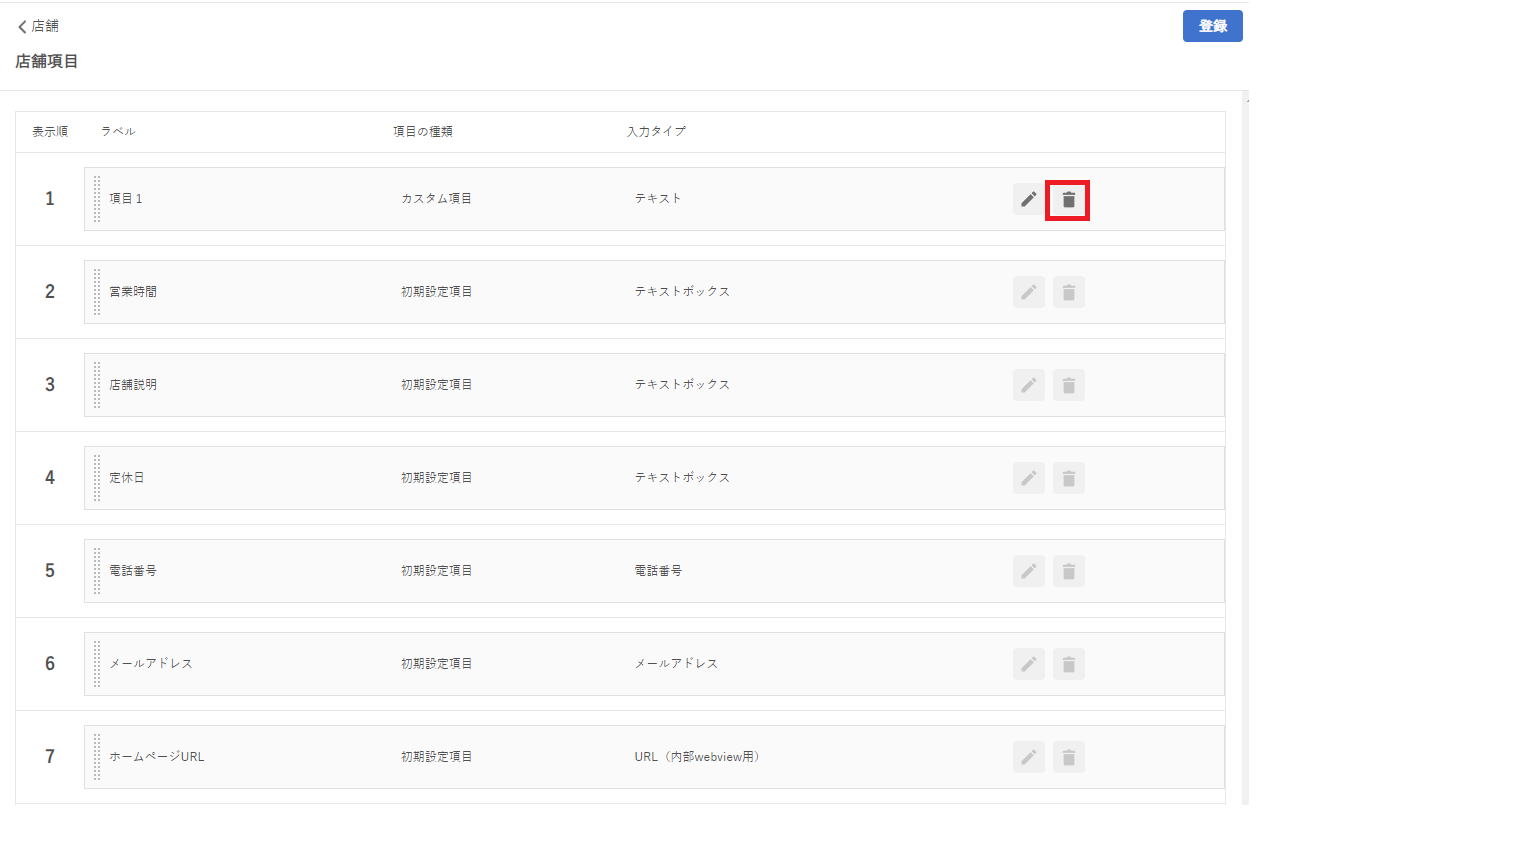Click the 店舗項目 page heading
1536x864 pixels.
47,61
